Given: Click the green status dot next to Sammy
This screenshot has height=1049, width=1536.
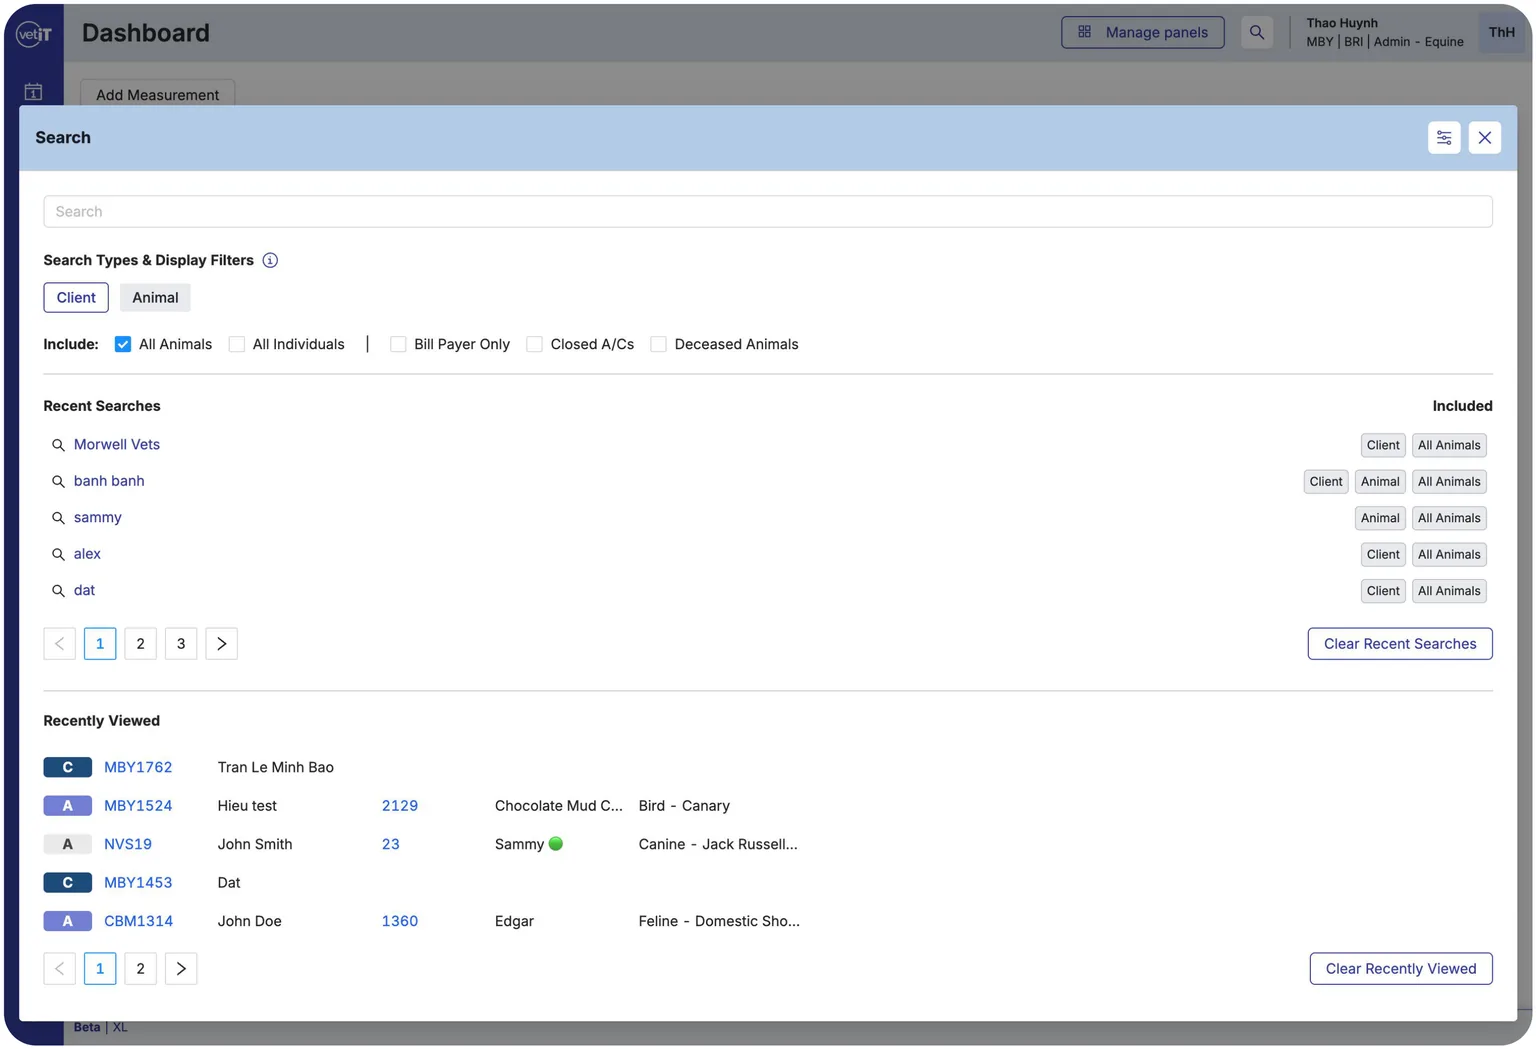Looking at the screenshot, I should (556, 844).
